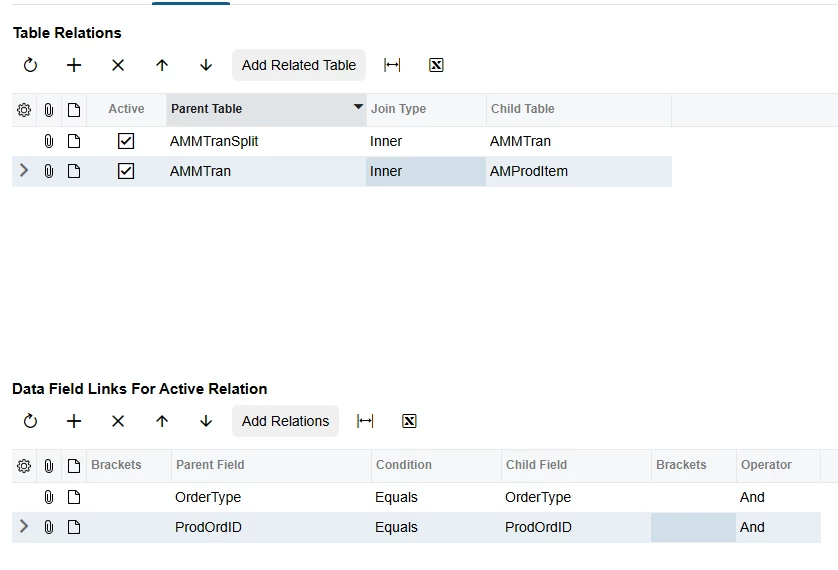Select the AMMTran parent table cell
Screen dimensions: 838x570
coord(266,171)
